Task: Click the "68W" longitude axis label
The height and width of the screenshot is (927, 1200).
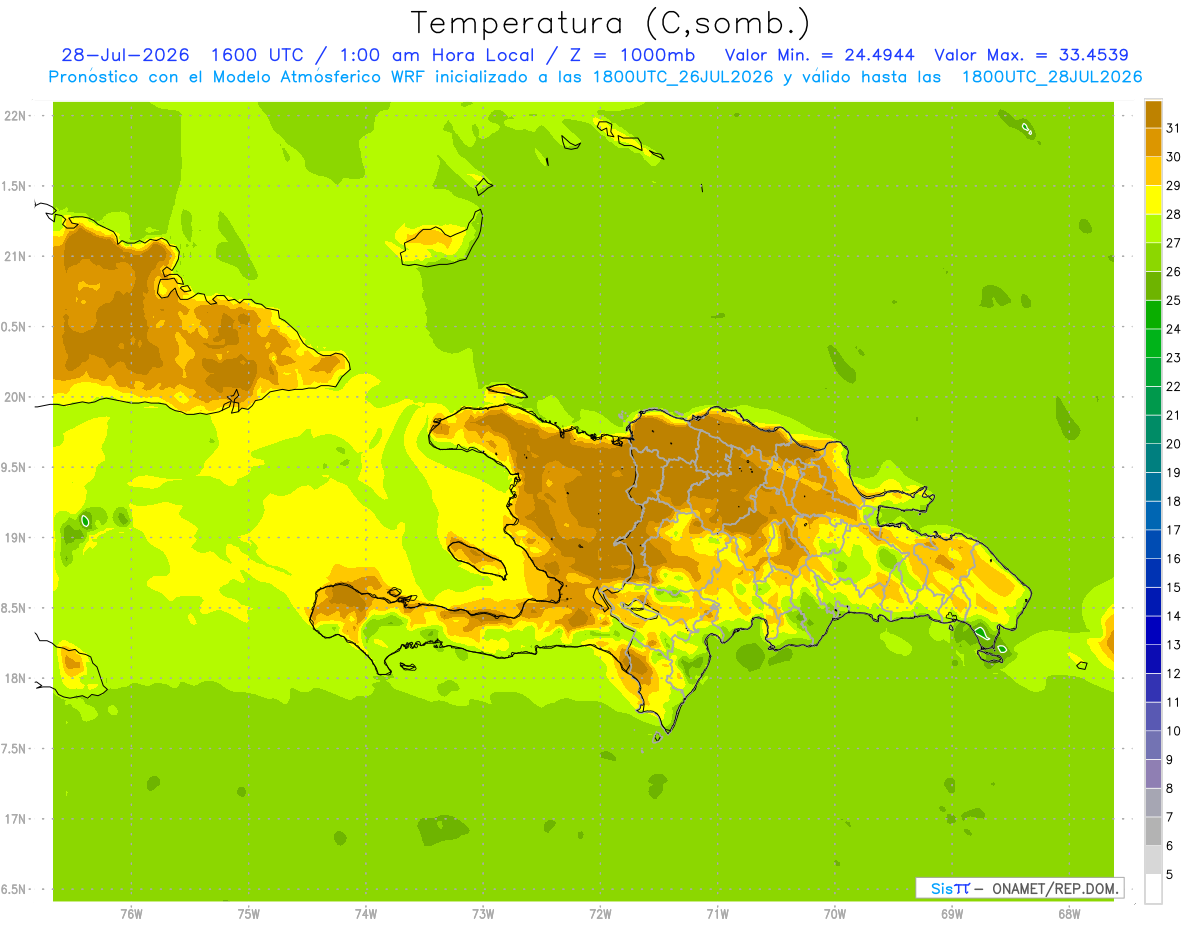Action: [x=1069, y=914]
